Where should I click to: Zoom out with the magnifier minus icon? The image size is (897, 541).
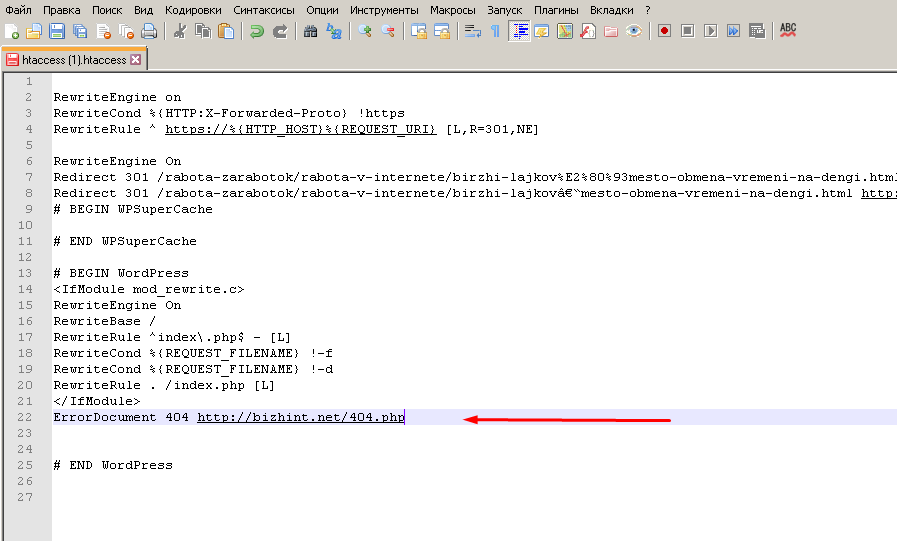[x=388, y=31]
